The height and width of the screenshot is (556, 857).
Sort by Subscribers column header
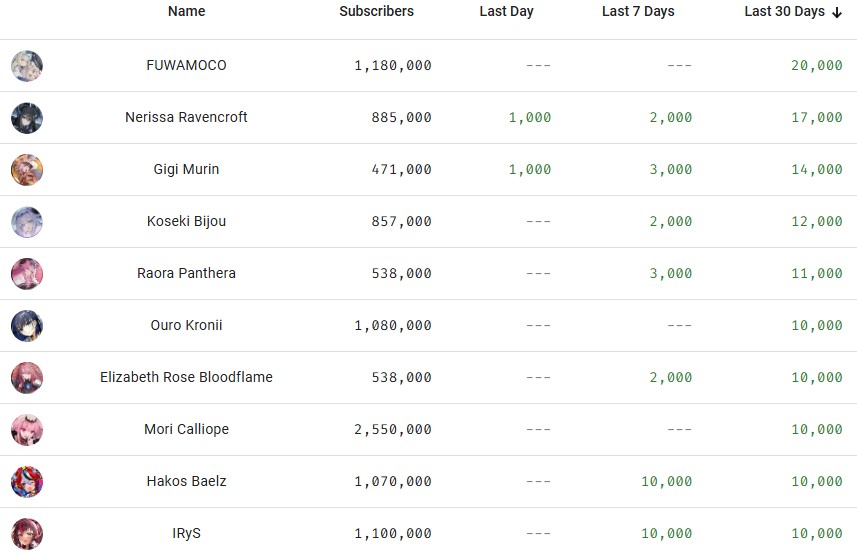376,12
